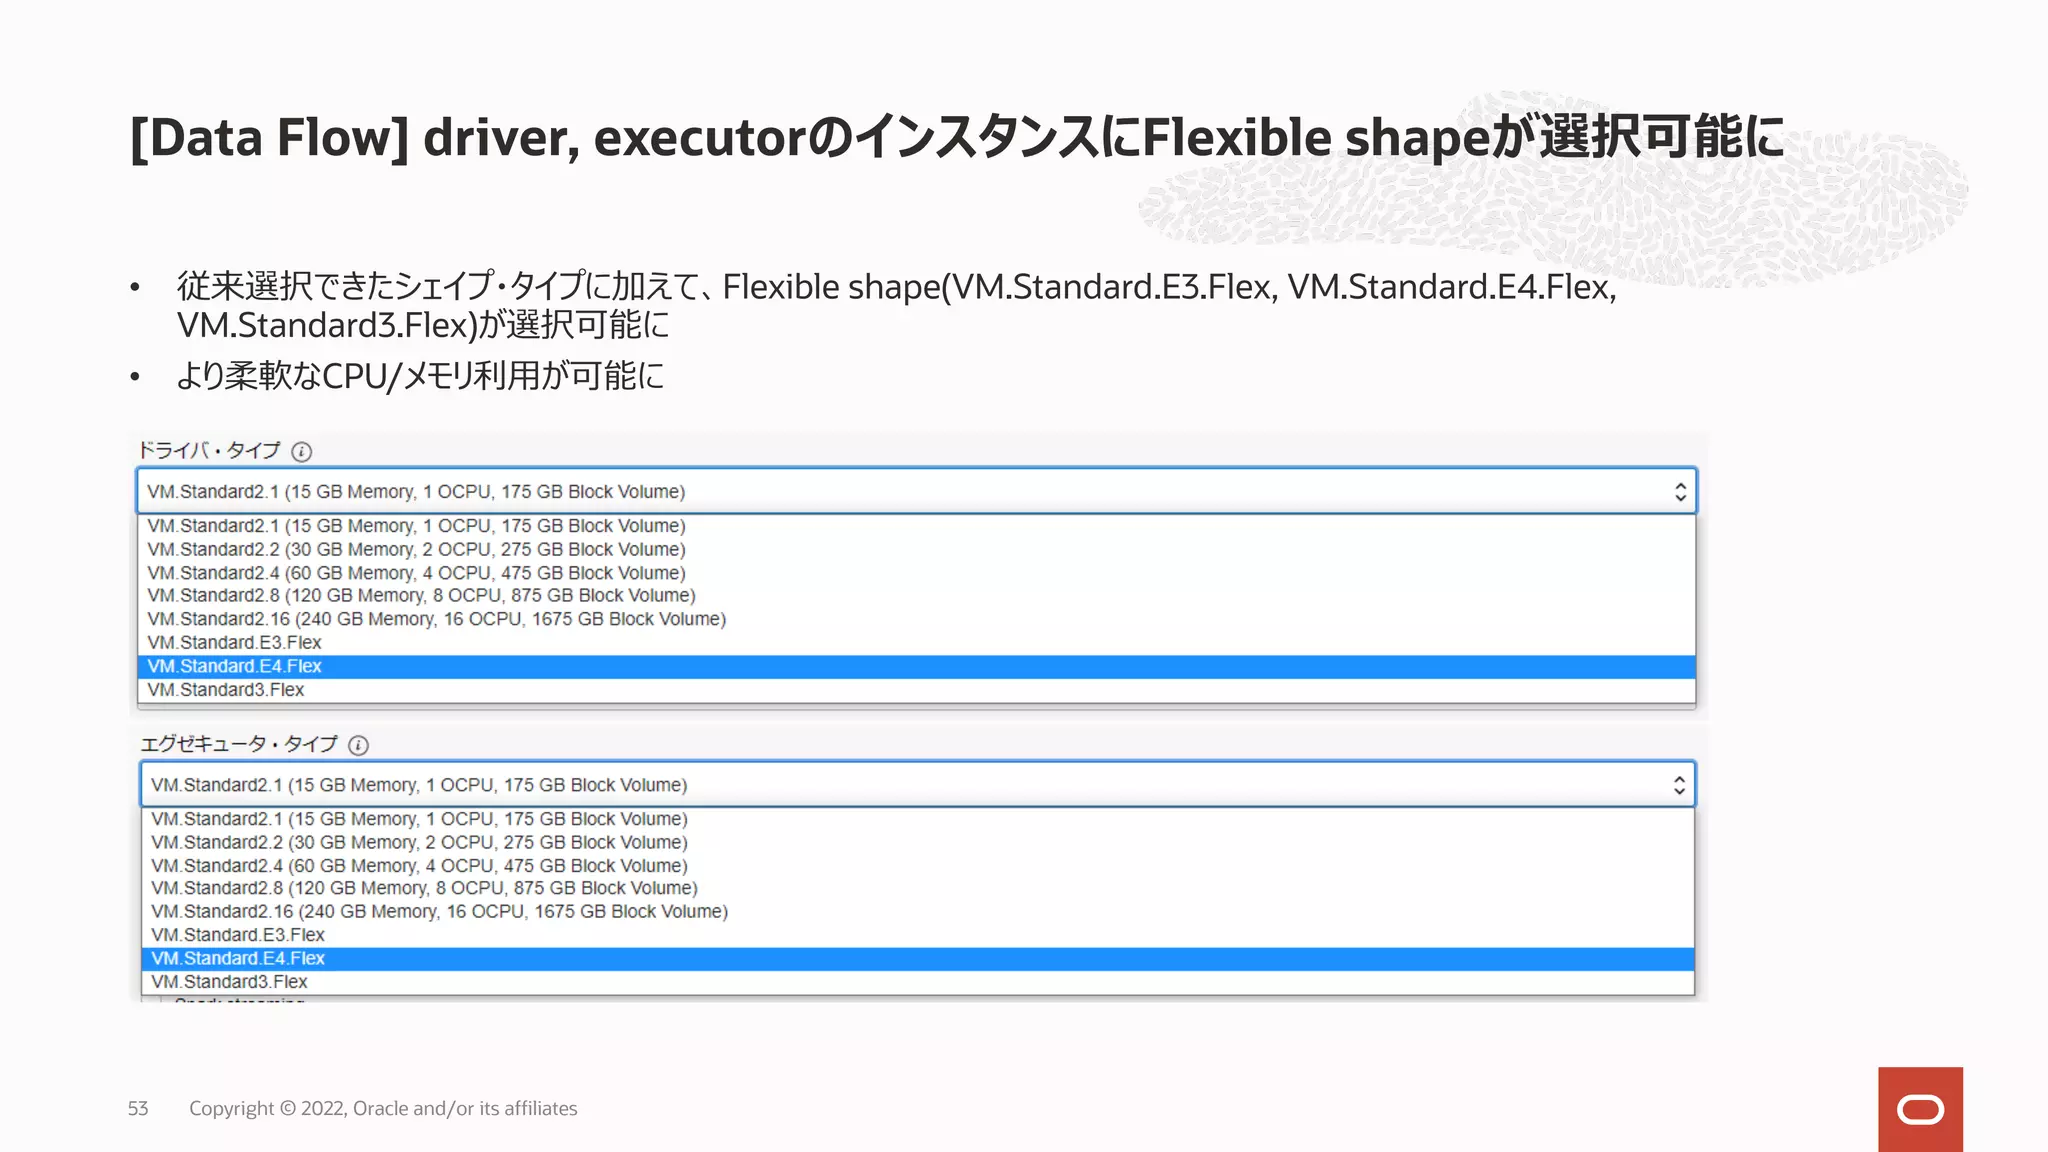Open the driver type combo box

coord(917,491)
